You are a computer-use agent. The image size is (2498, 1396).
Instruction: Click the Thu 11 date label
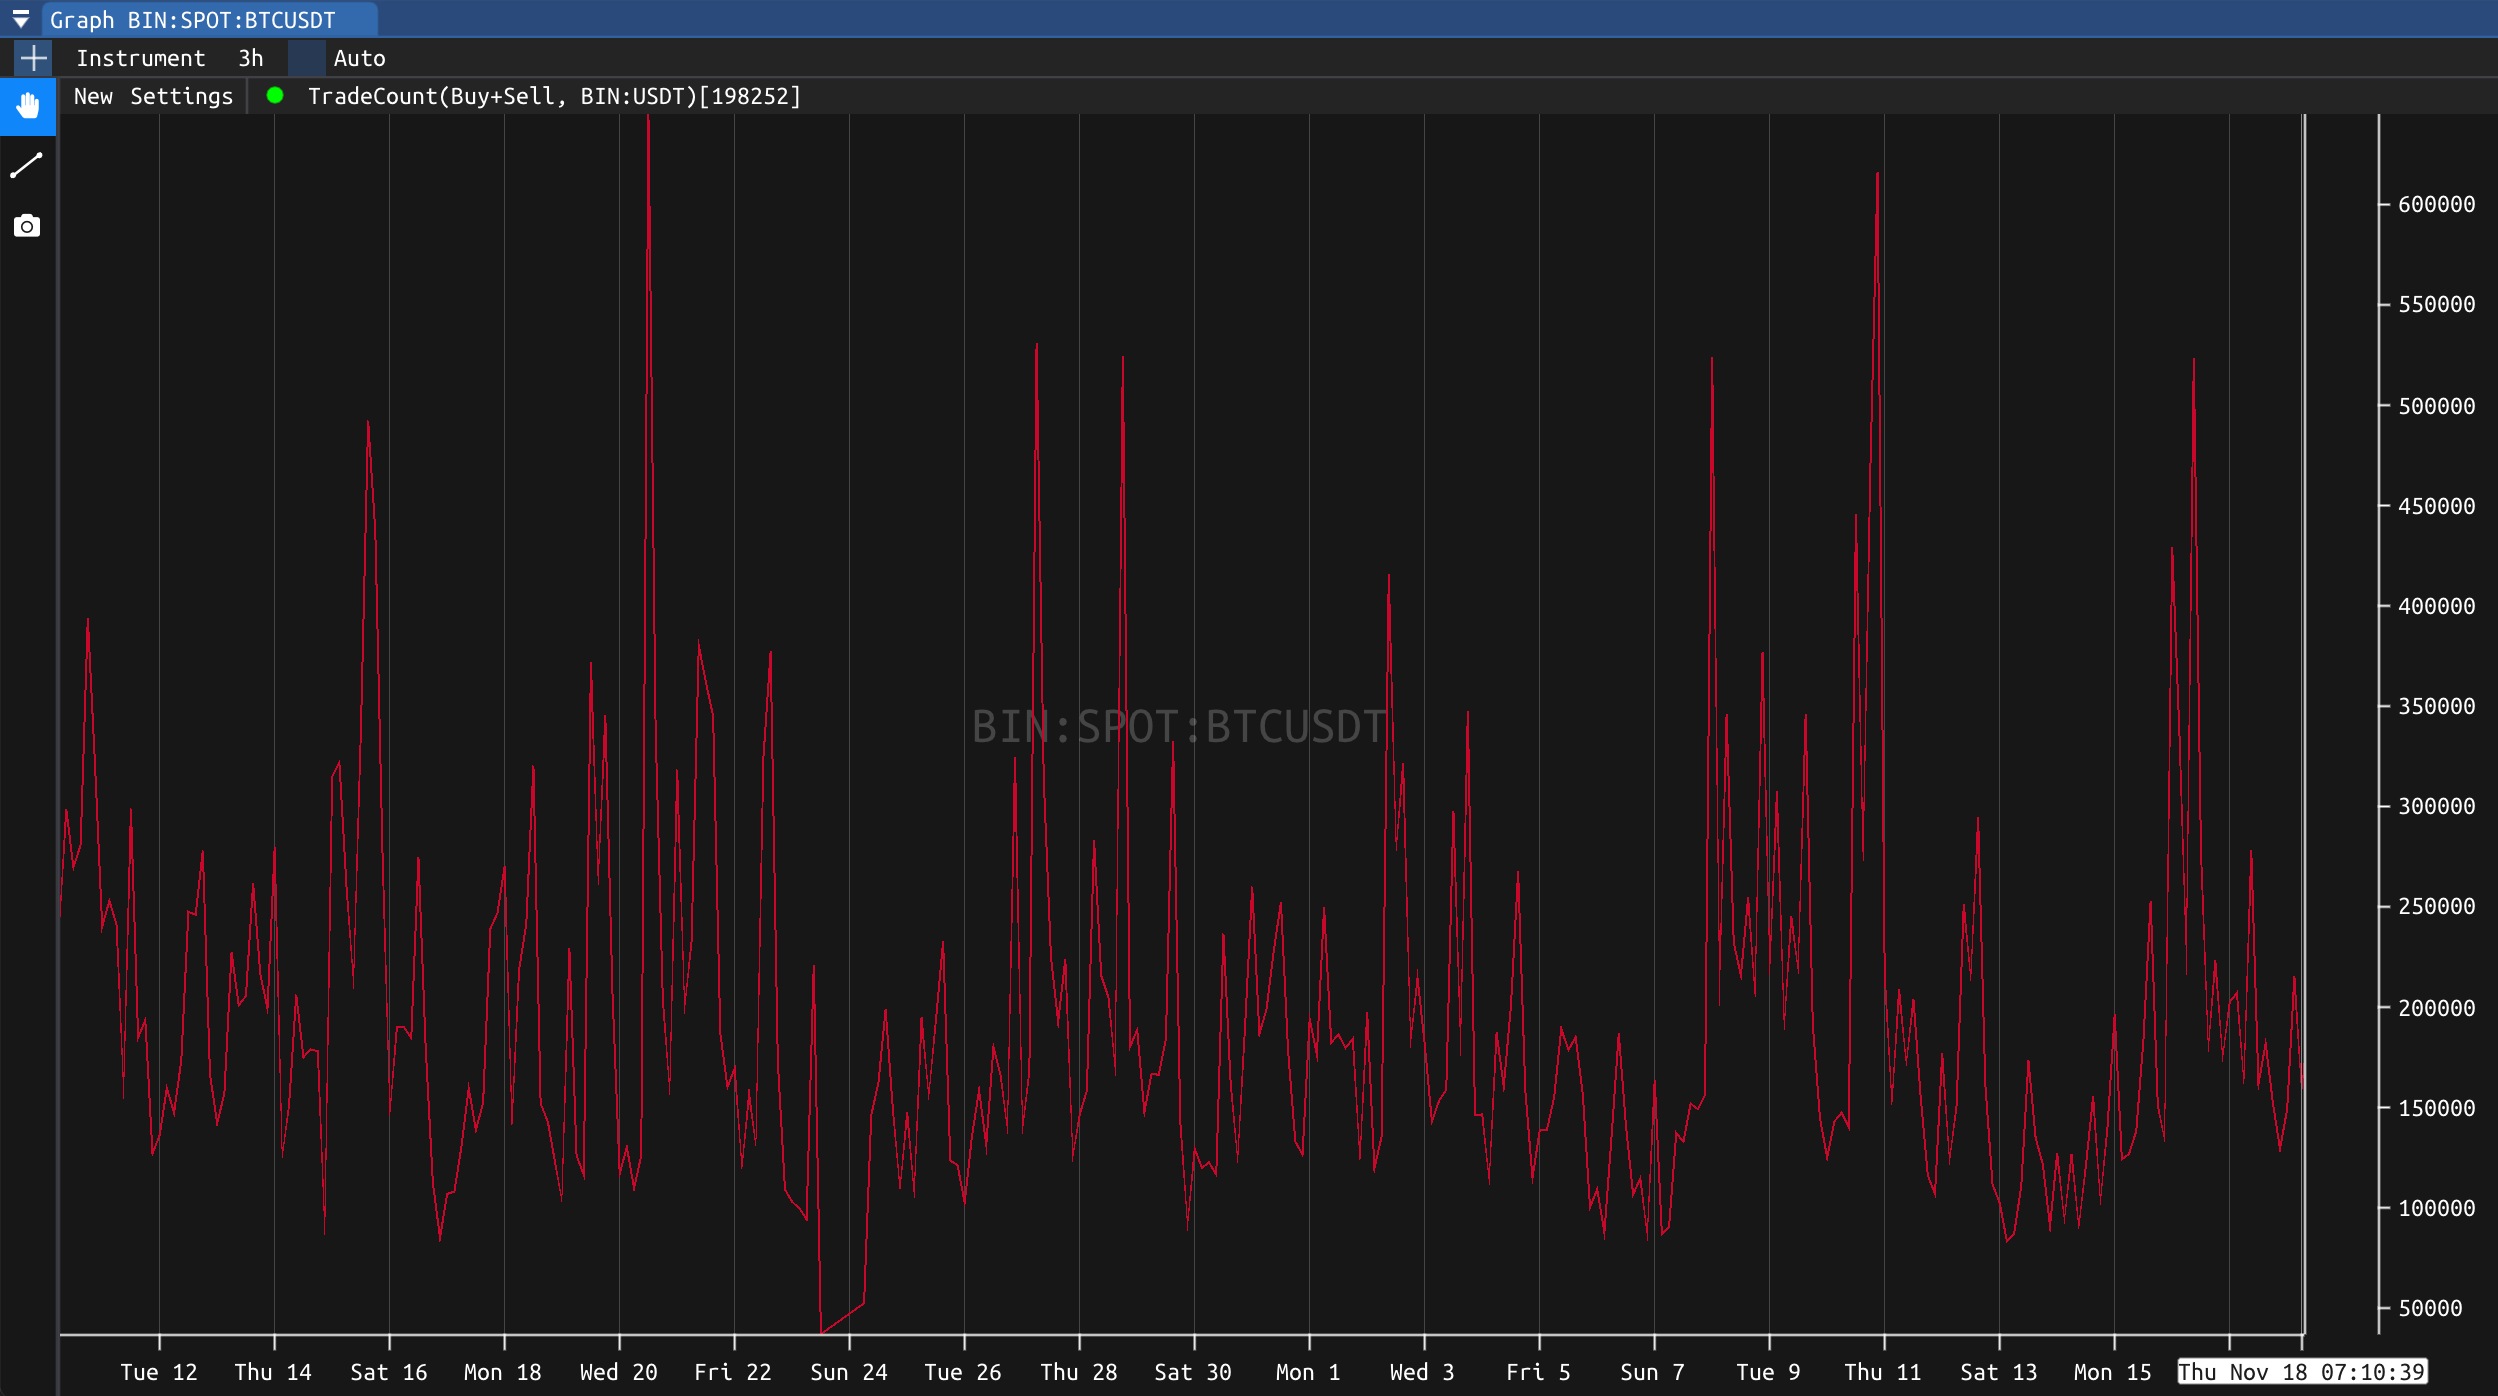pyautogui.click(x=1883, y=1372)
